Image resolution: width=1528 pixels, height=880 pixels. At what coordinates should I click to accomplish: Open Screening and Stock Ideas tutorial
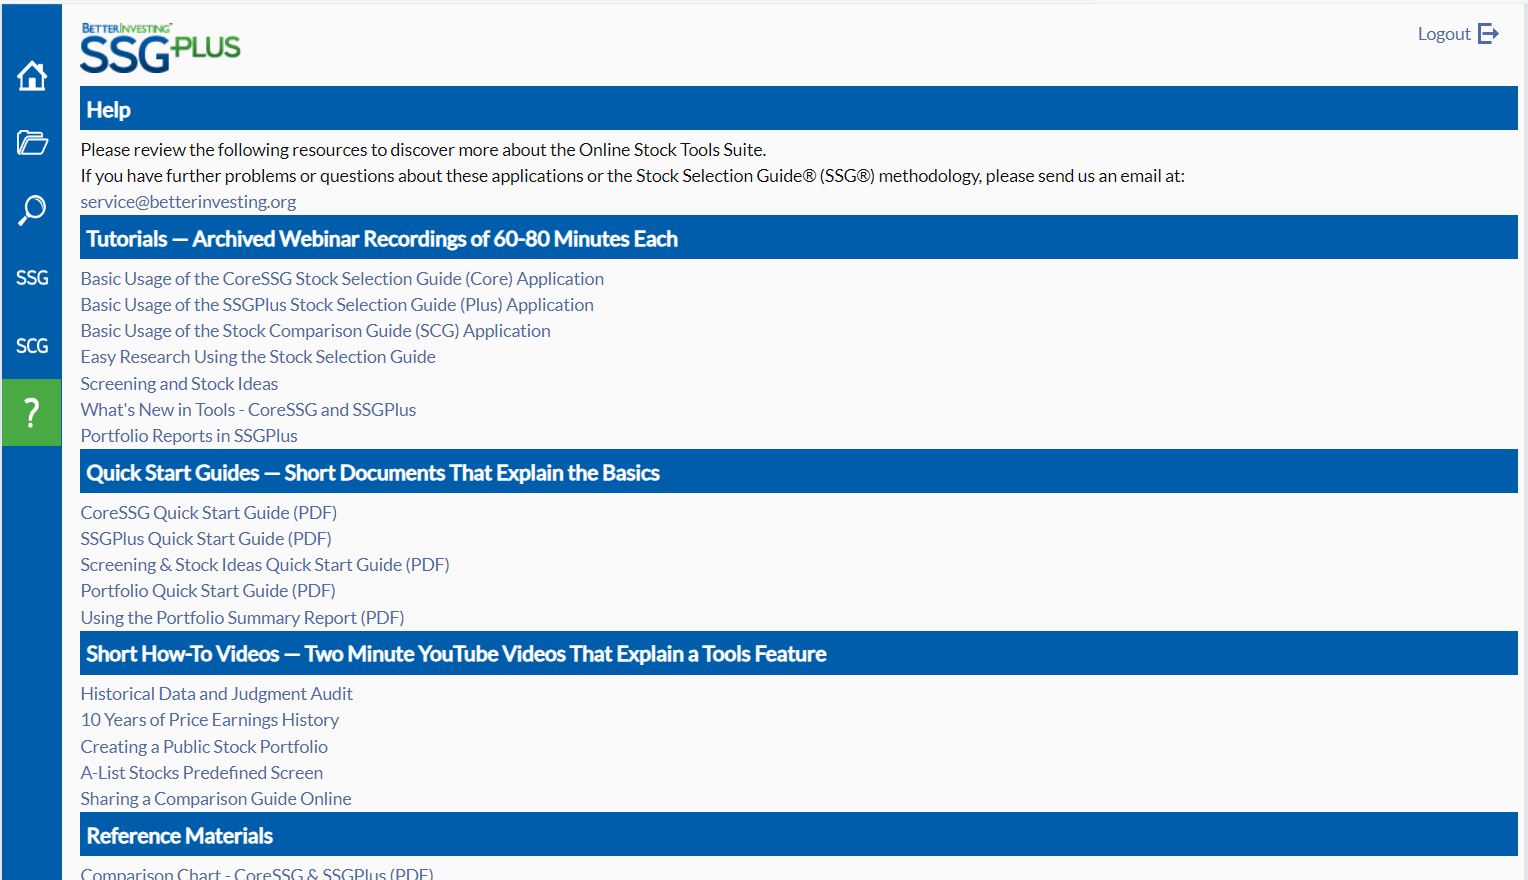tap(179, 384)
